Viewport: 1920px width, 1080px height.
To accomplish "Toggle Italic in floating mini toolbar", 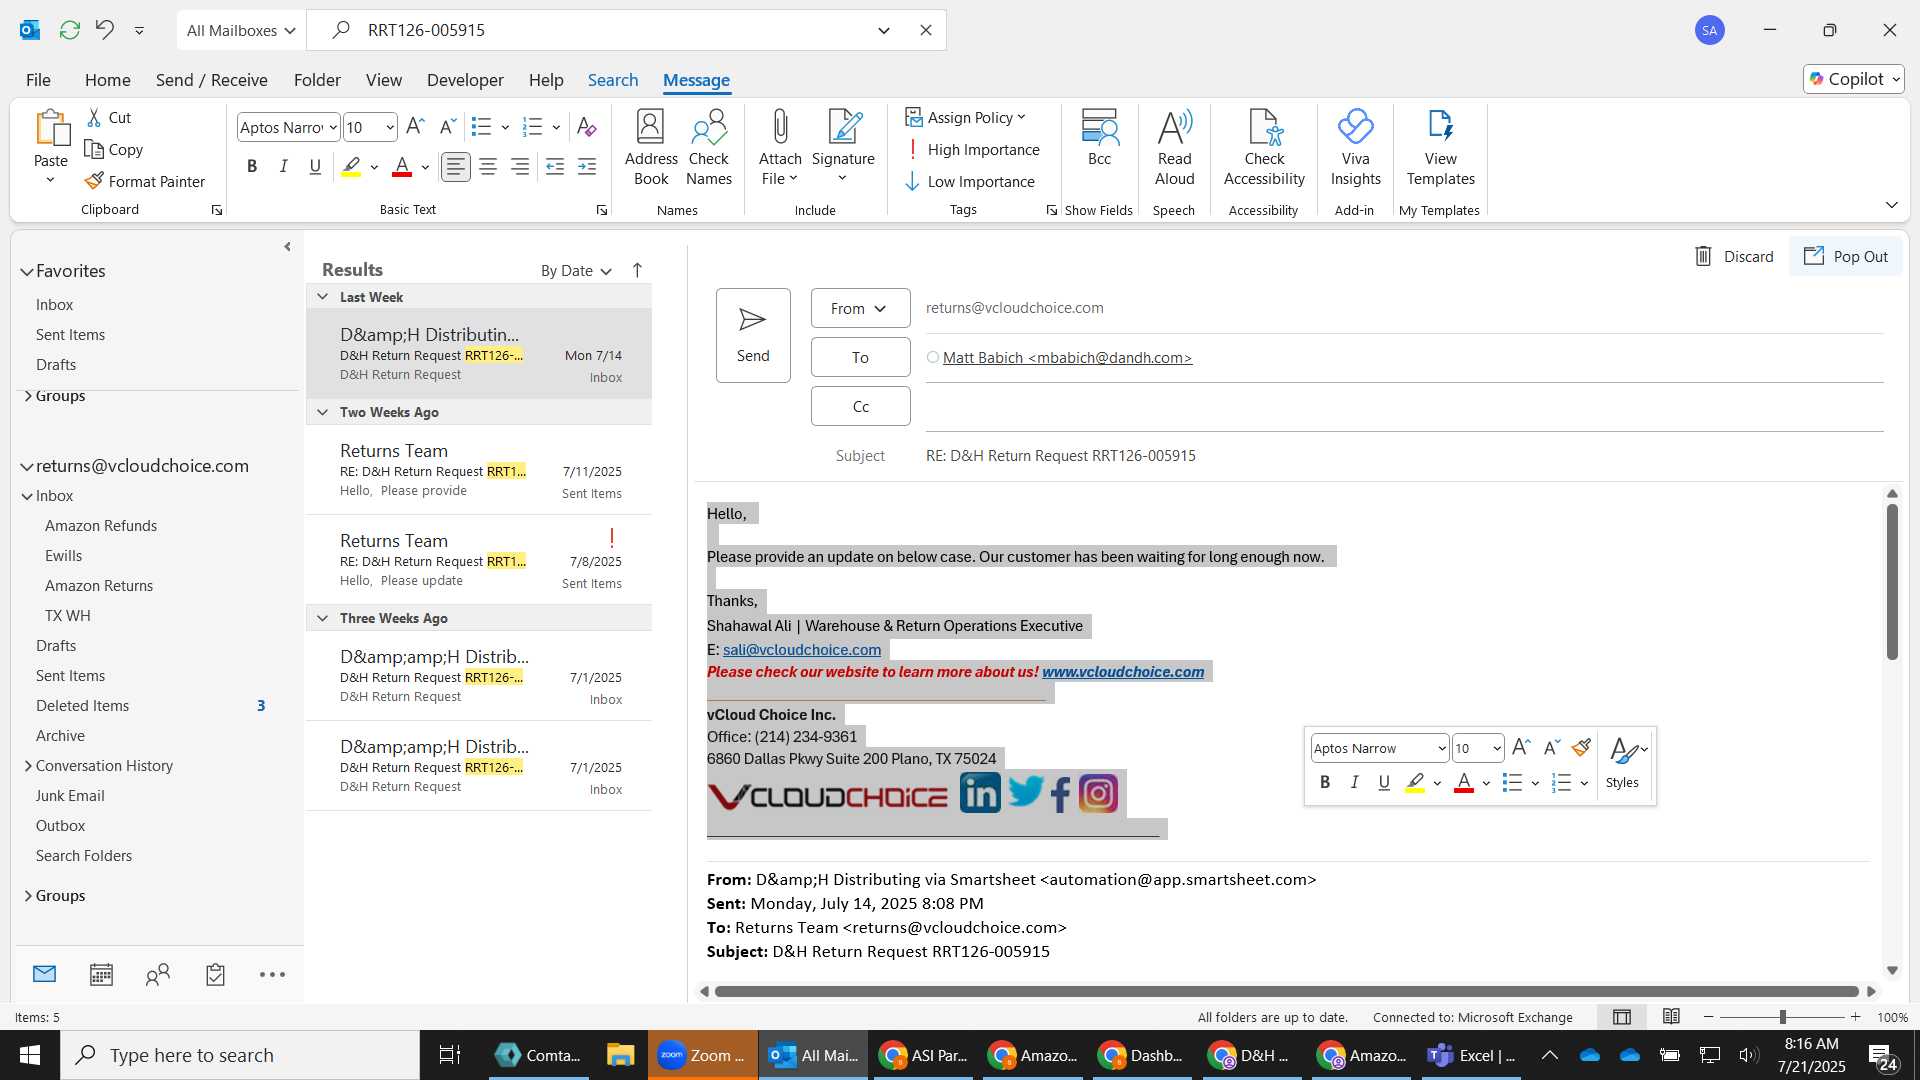I will point(1355,783).
